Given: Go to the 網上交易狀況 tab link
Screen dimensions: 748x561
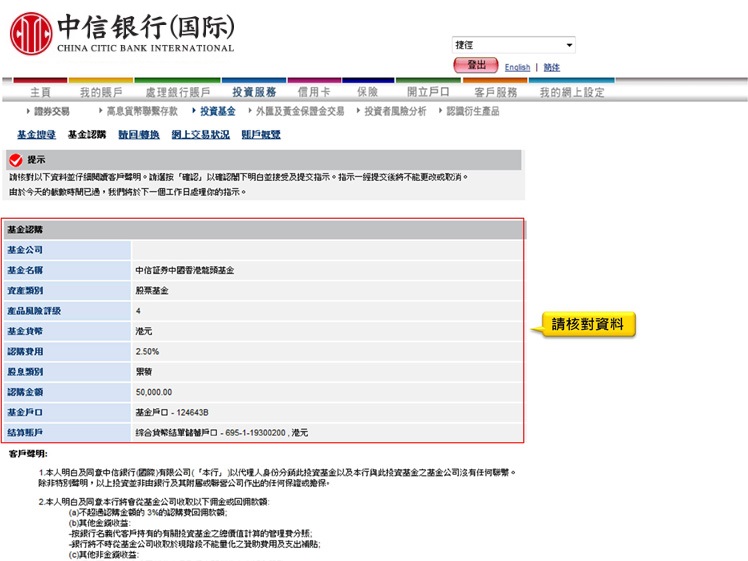Looking at the screenshot, I should [200, 135].
